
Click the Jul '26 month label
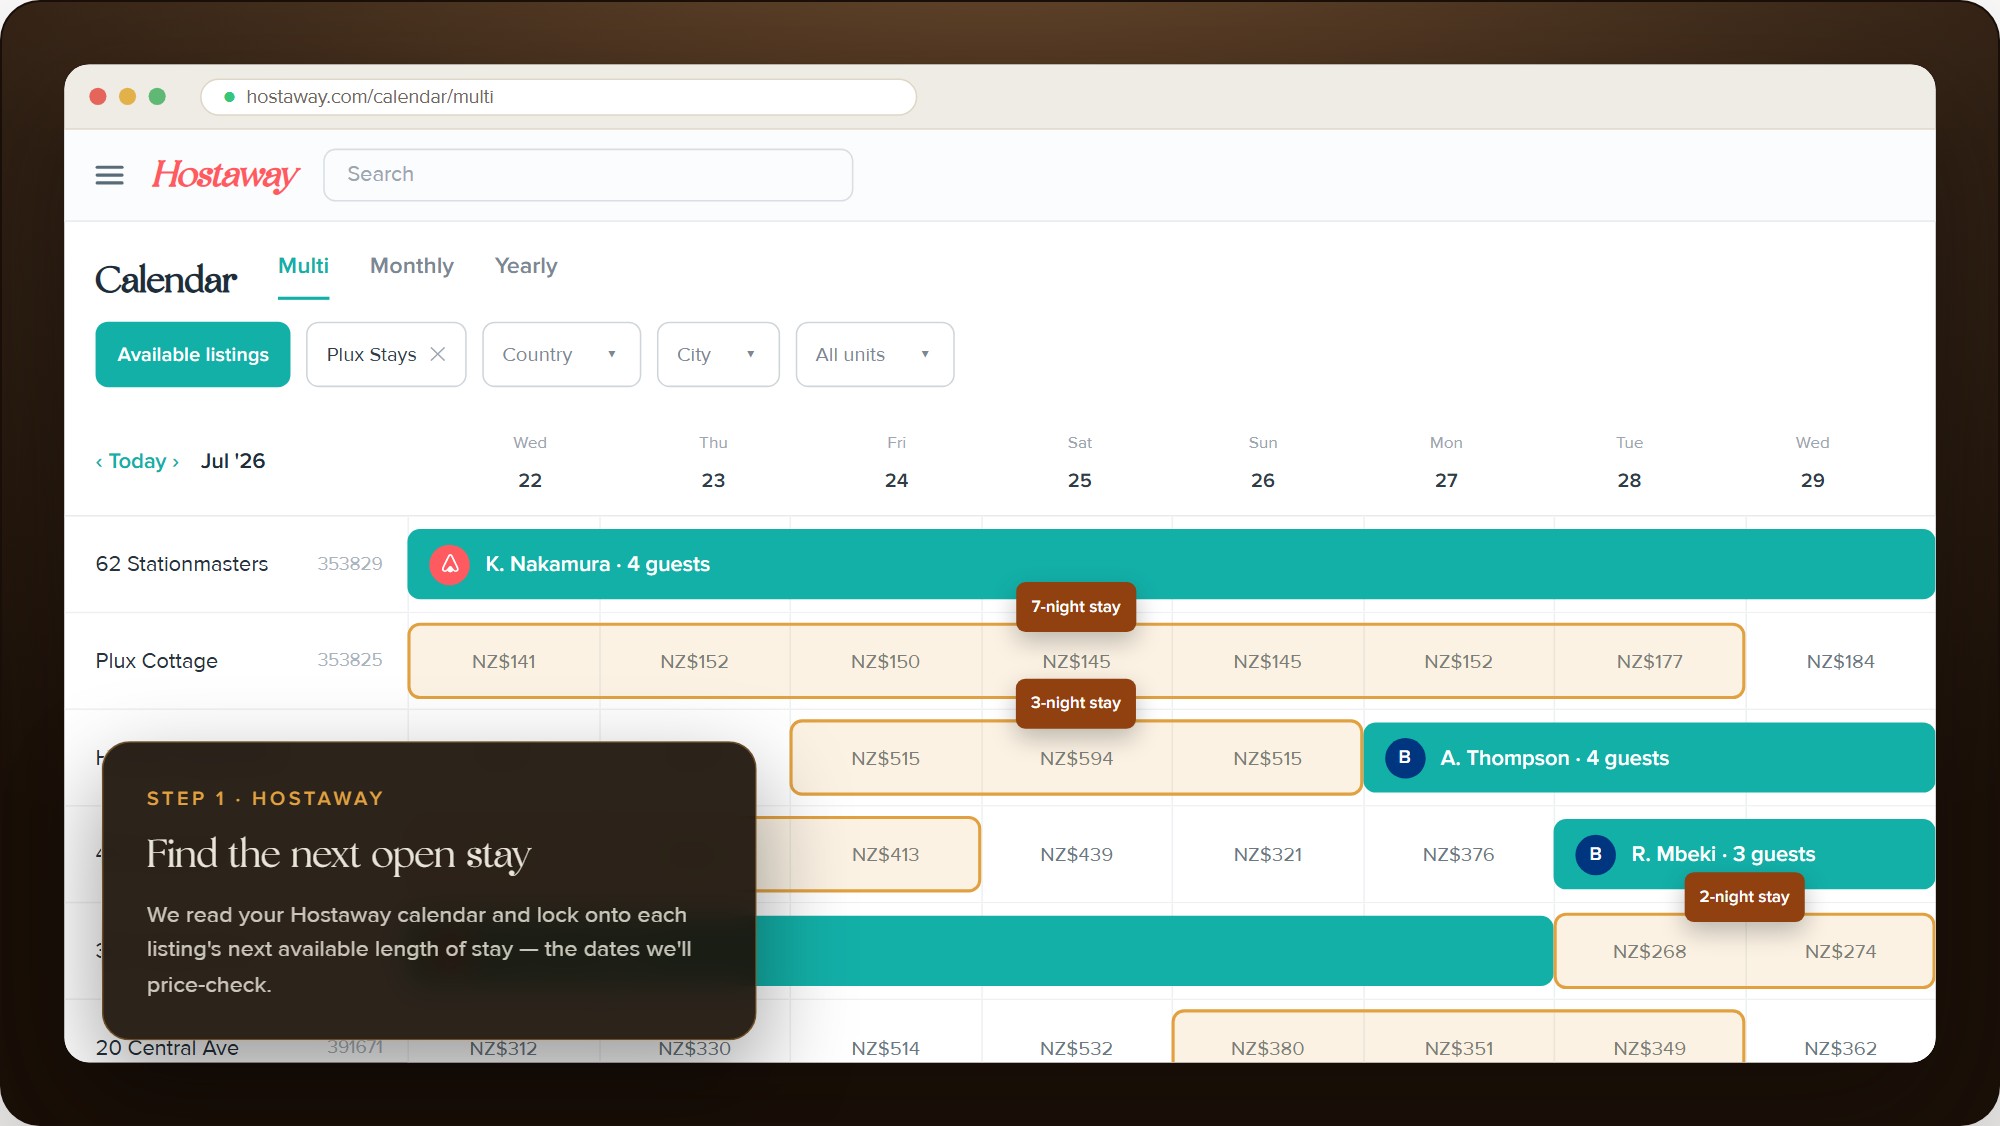[233, 461]
